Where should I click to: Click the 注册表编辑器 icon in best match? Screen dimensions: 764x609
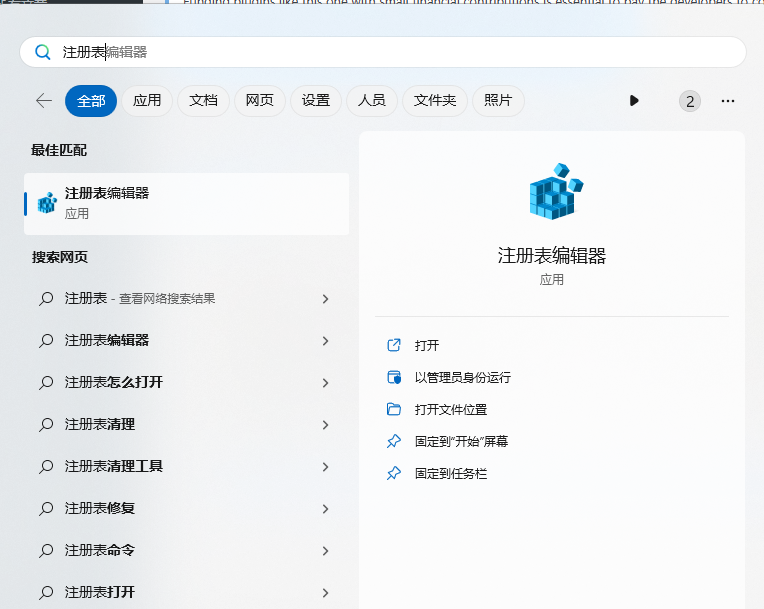47,203
